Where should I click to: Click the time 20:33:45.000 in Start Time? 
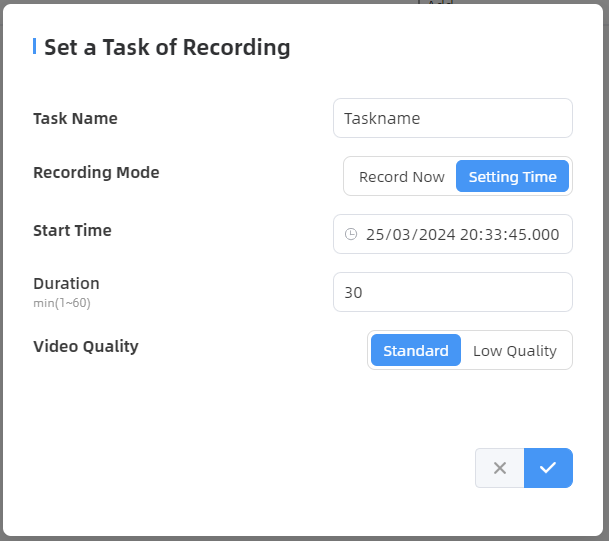[x=510, y=234]
